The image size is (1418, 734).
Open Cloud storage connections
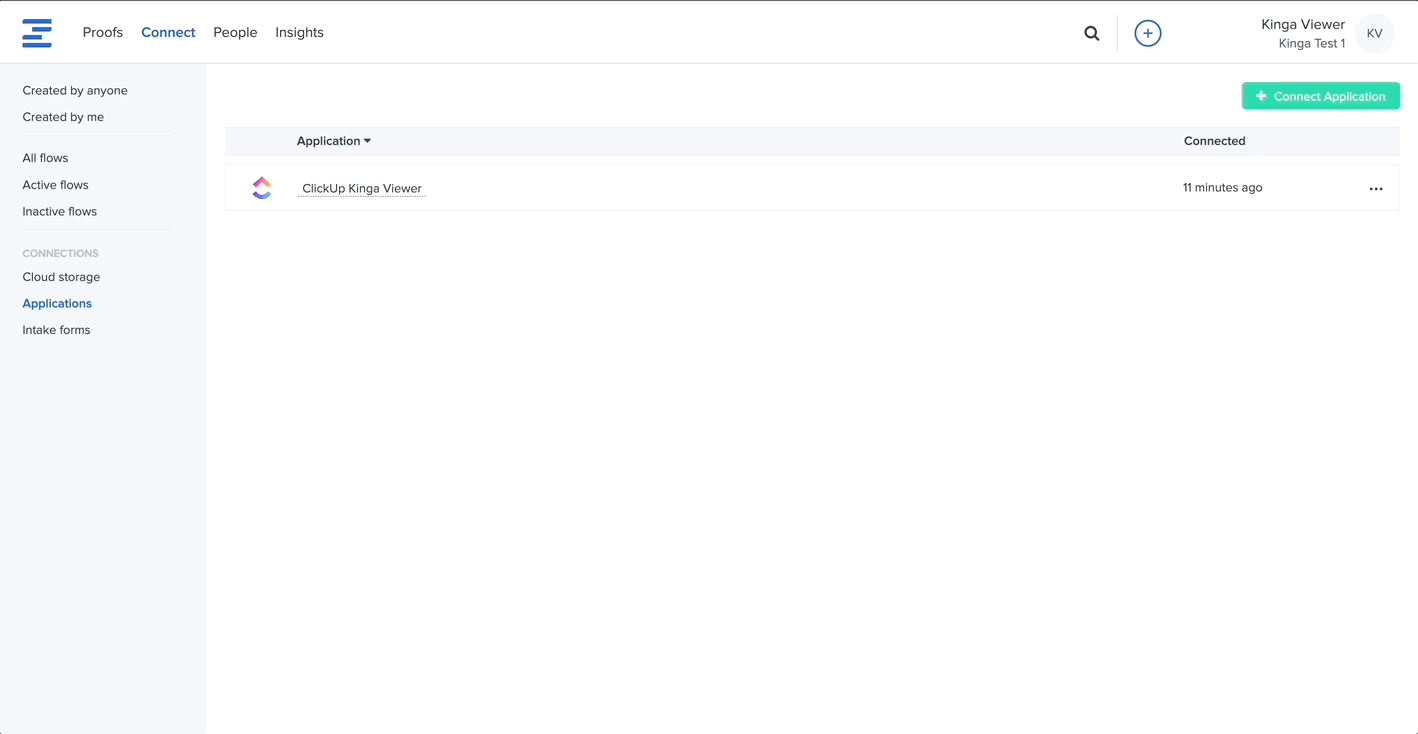[61, 277]
